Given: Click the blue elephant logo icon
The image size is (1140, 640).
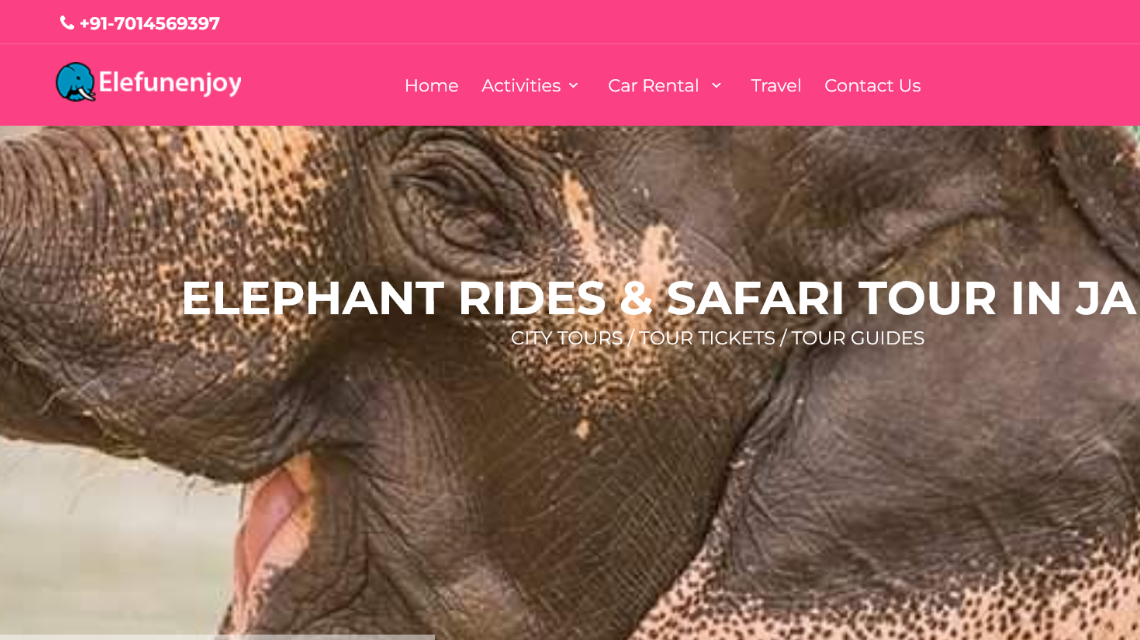Looking at the screenshot, I should click(76, 82).
